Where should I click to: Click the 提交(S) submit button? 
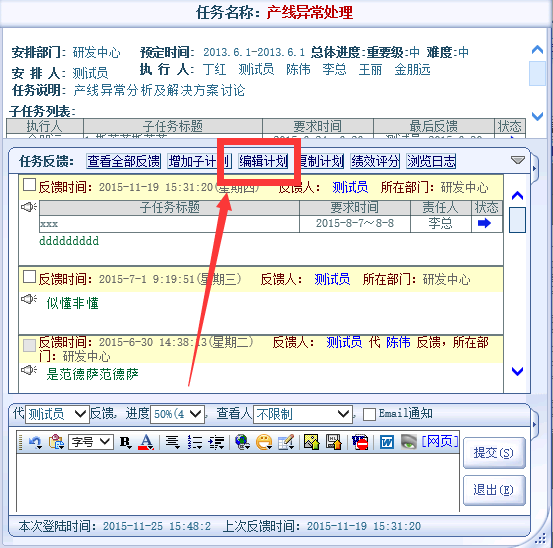[x=494, y=453]
